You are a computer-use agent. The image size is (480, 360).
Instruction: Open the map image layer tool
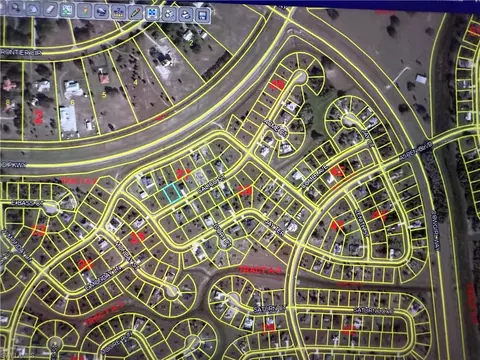pyautogui.click(x=67, y=10)
